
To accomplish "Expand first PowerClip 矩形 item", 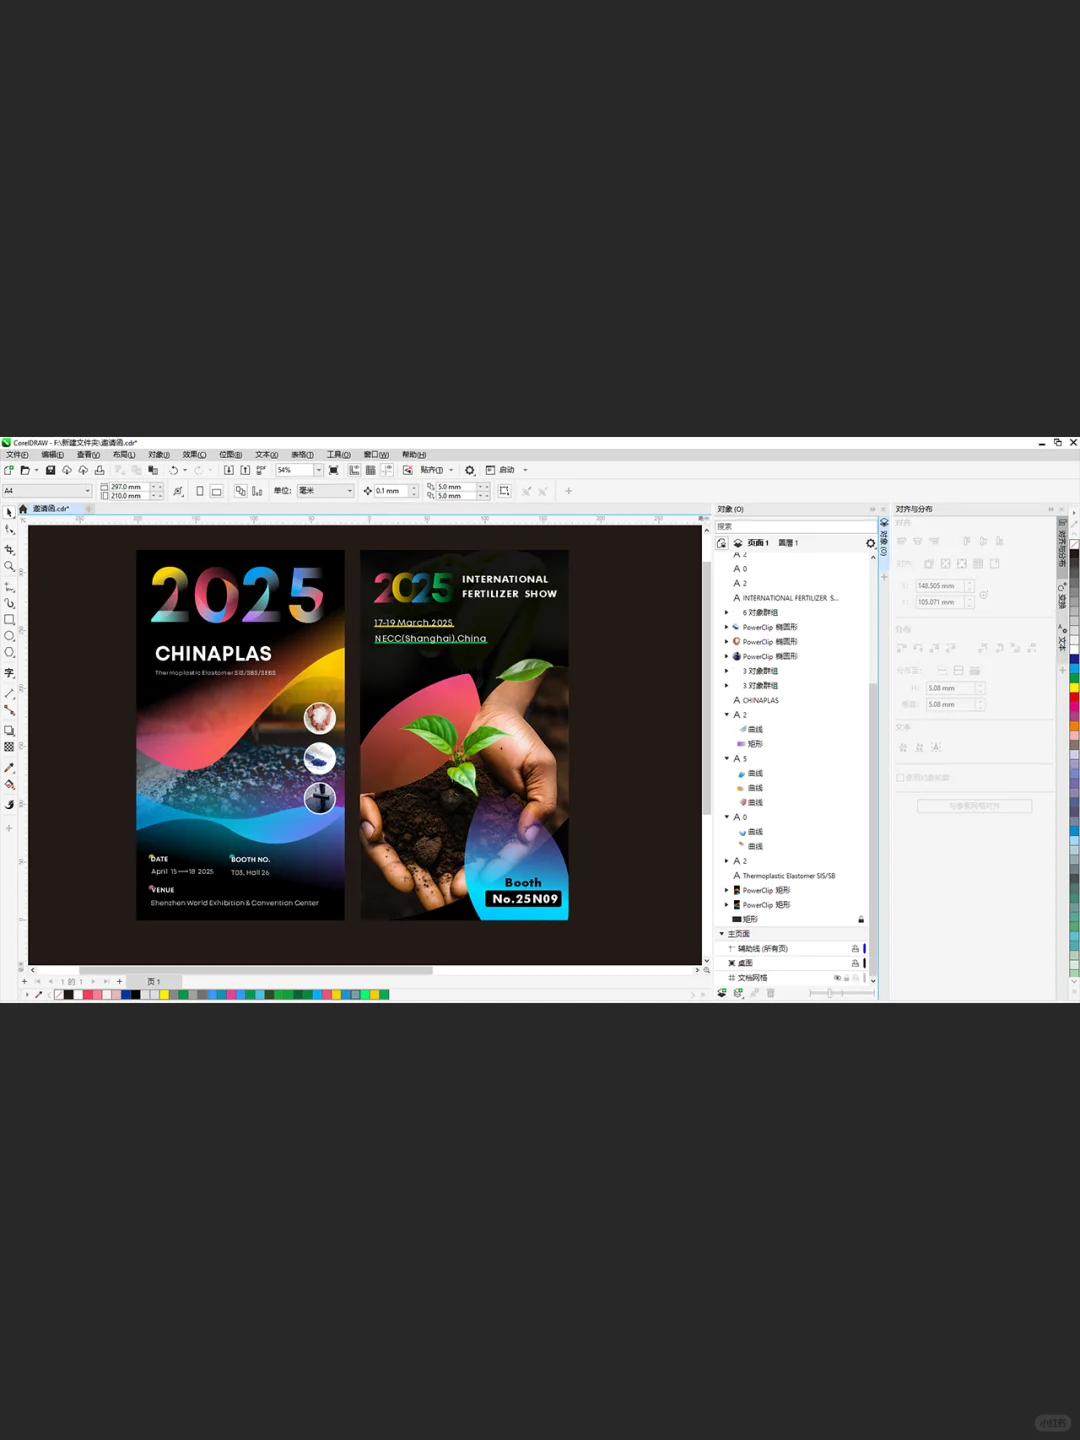I will [x=726, y=890].
